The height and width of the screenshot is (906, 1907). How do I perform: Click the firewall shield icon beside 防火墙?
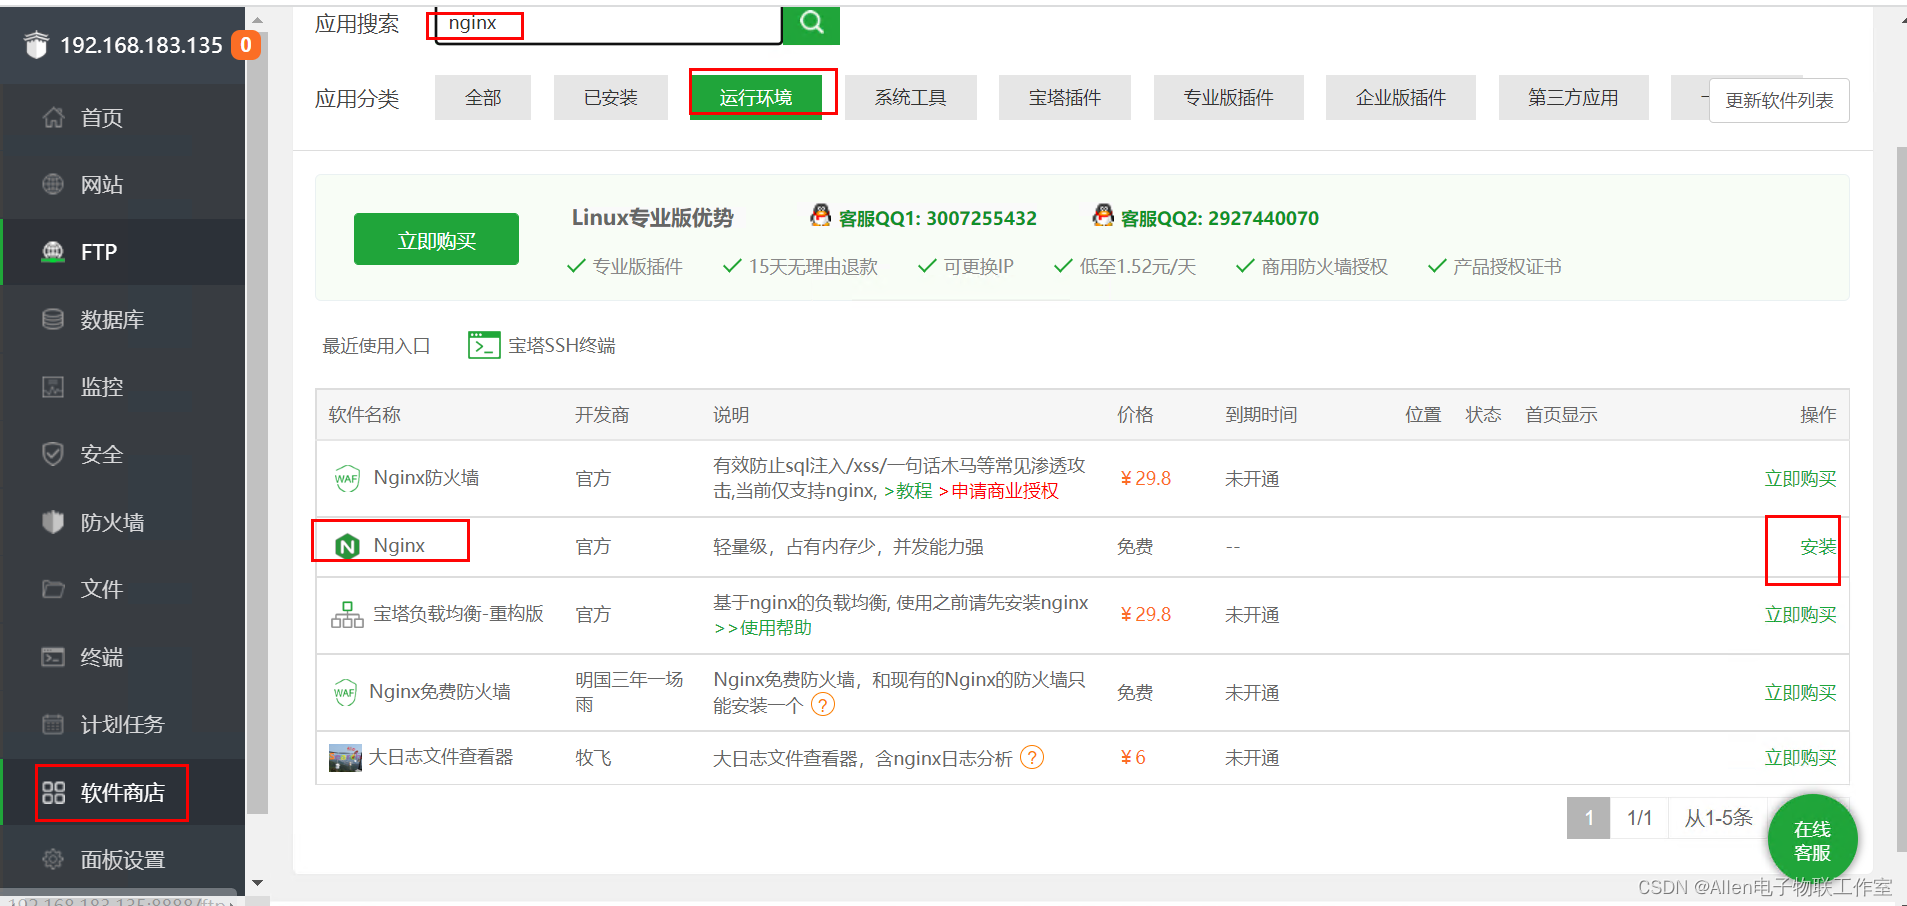coord(53,522)
